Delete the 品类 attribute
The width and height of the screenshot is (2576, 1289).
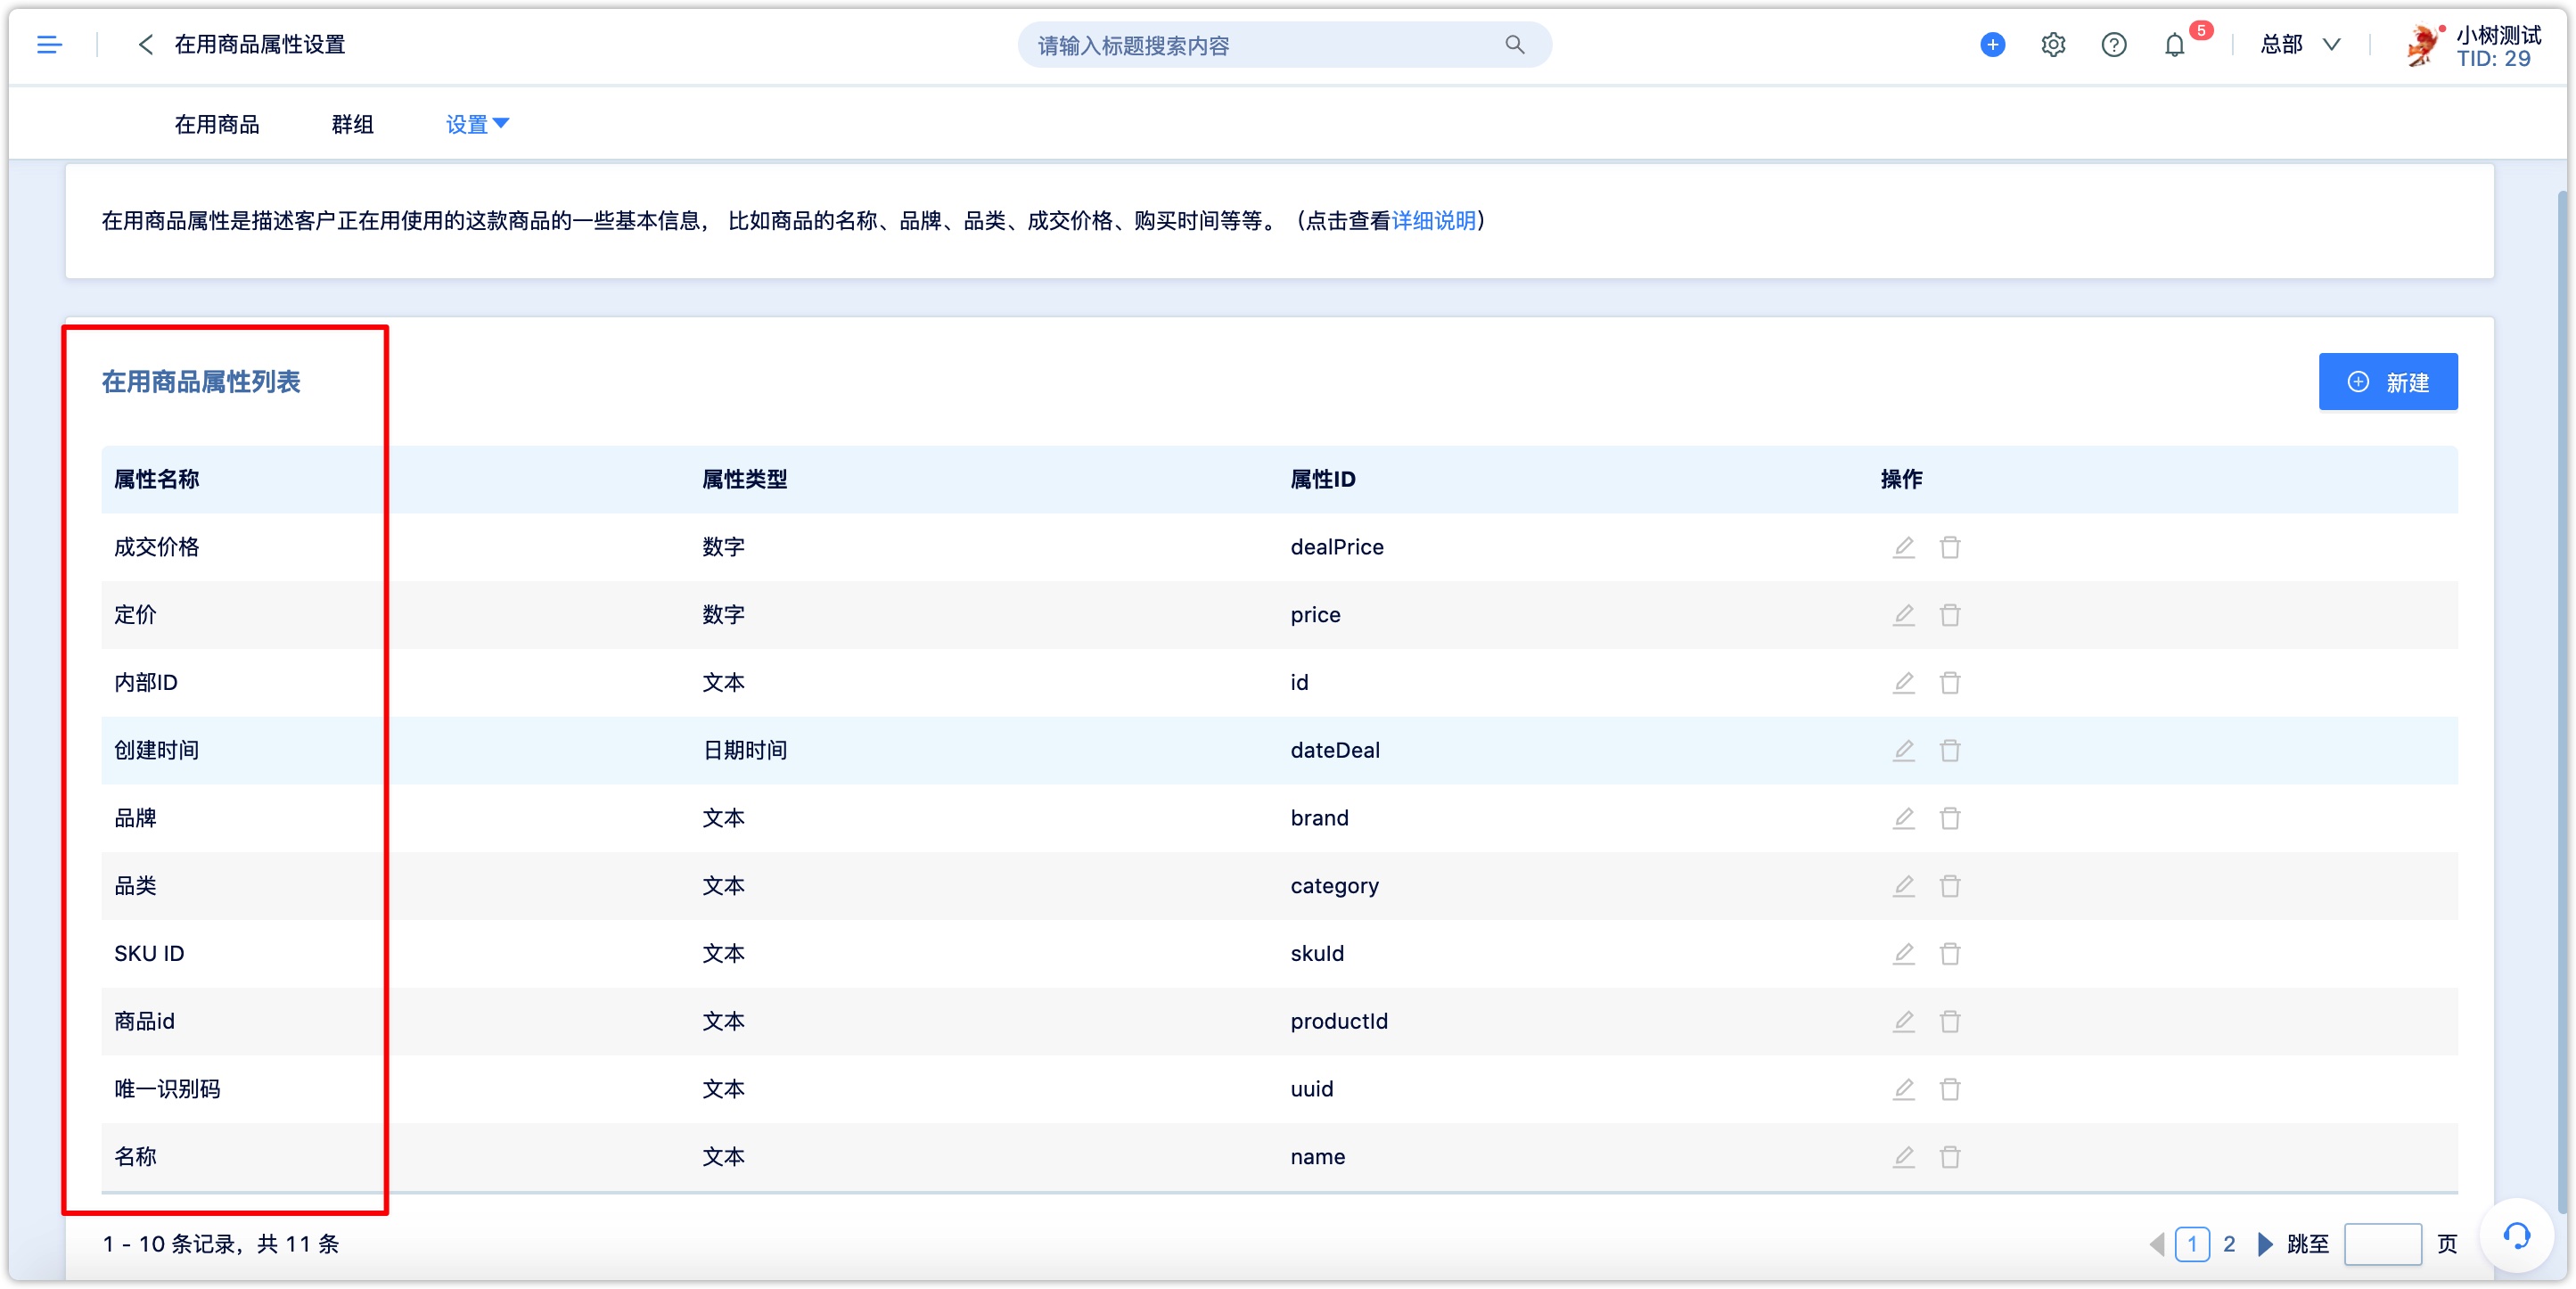1950,887
